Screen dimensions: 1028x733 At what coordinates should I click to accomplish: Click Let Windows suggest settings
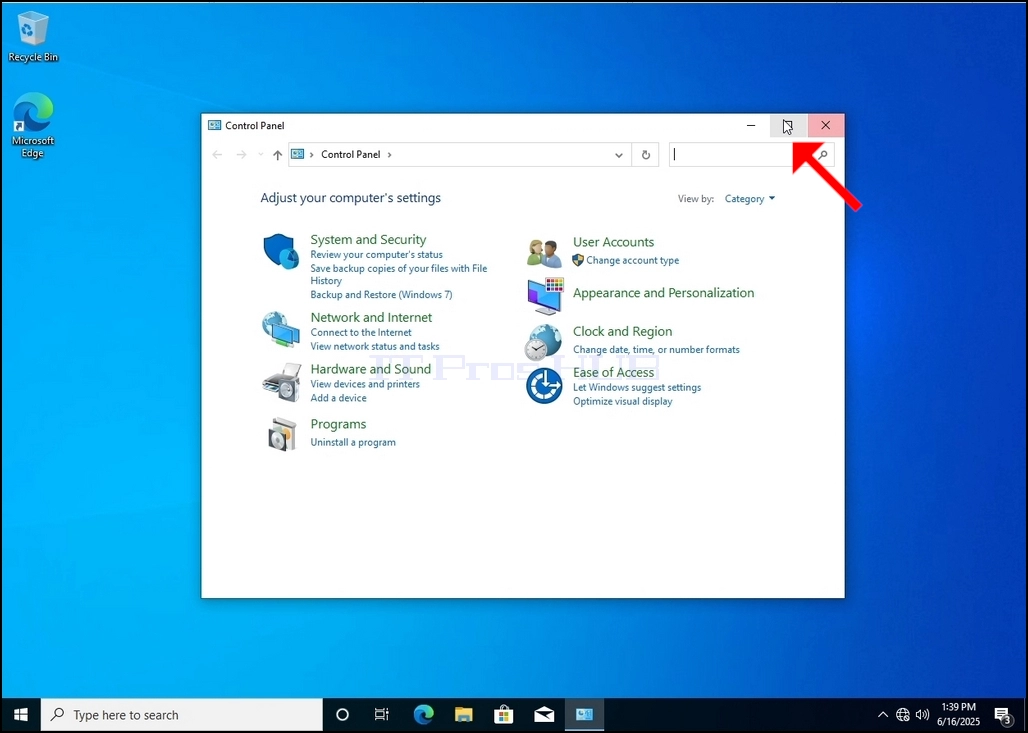tap(637, 387)
